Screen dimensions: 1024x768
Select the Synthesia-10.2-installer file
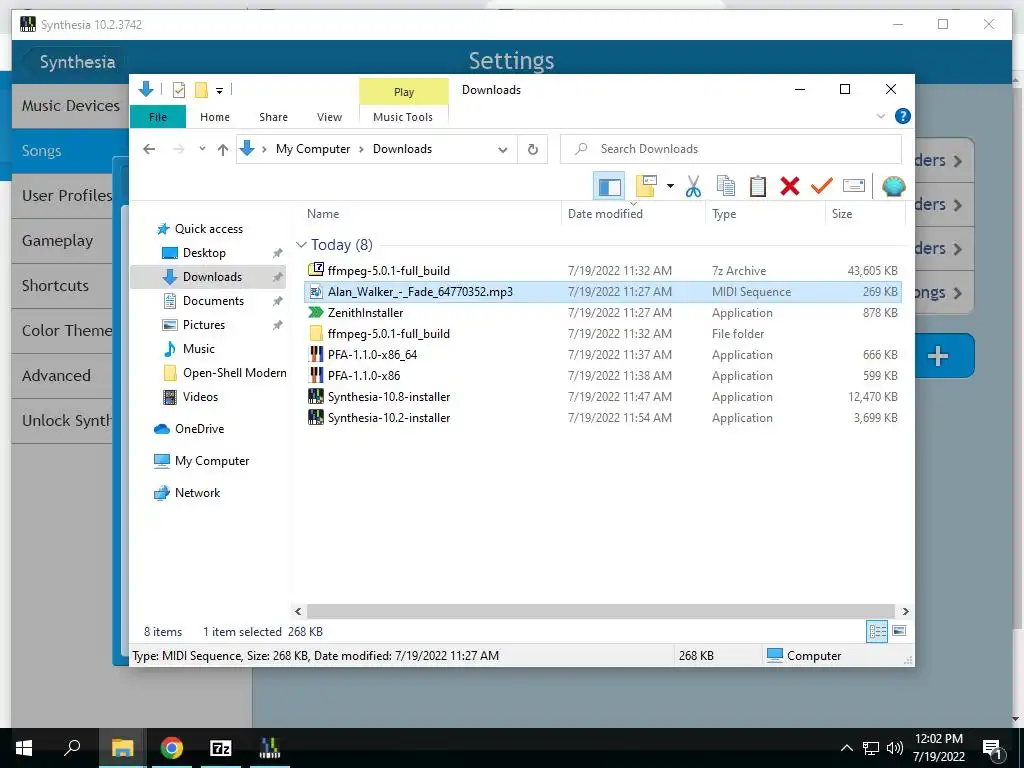pos(603,417)
